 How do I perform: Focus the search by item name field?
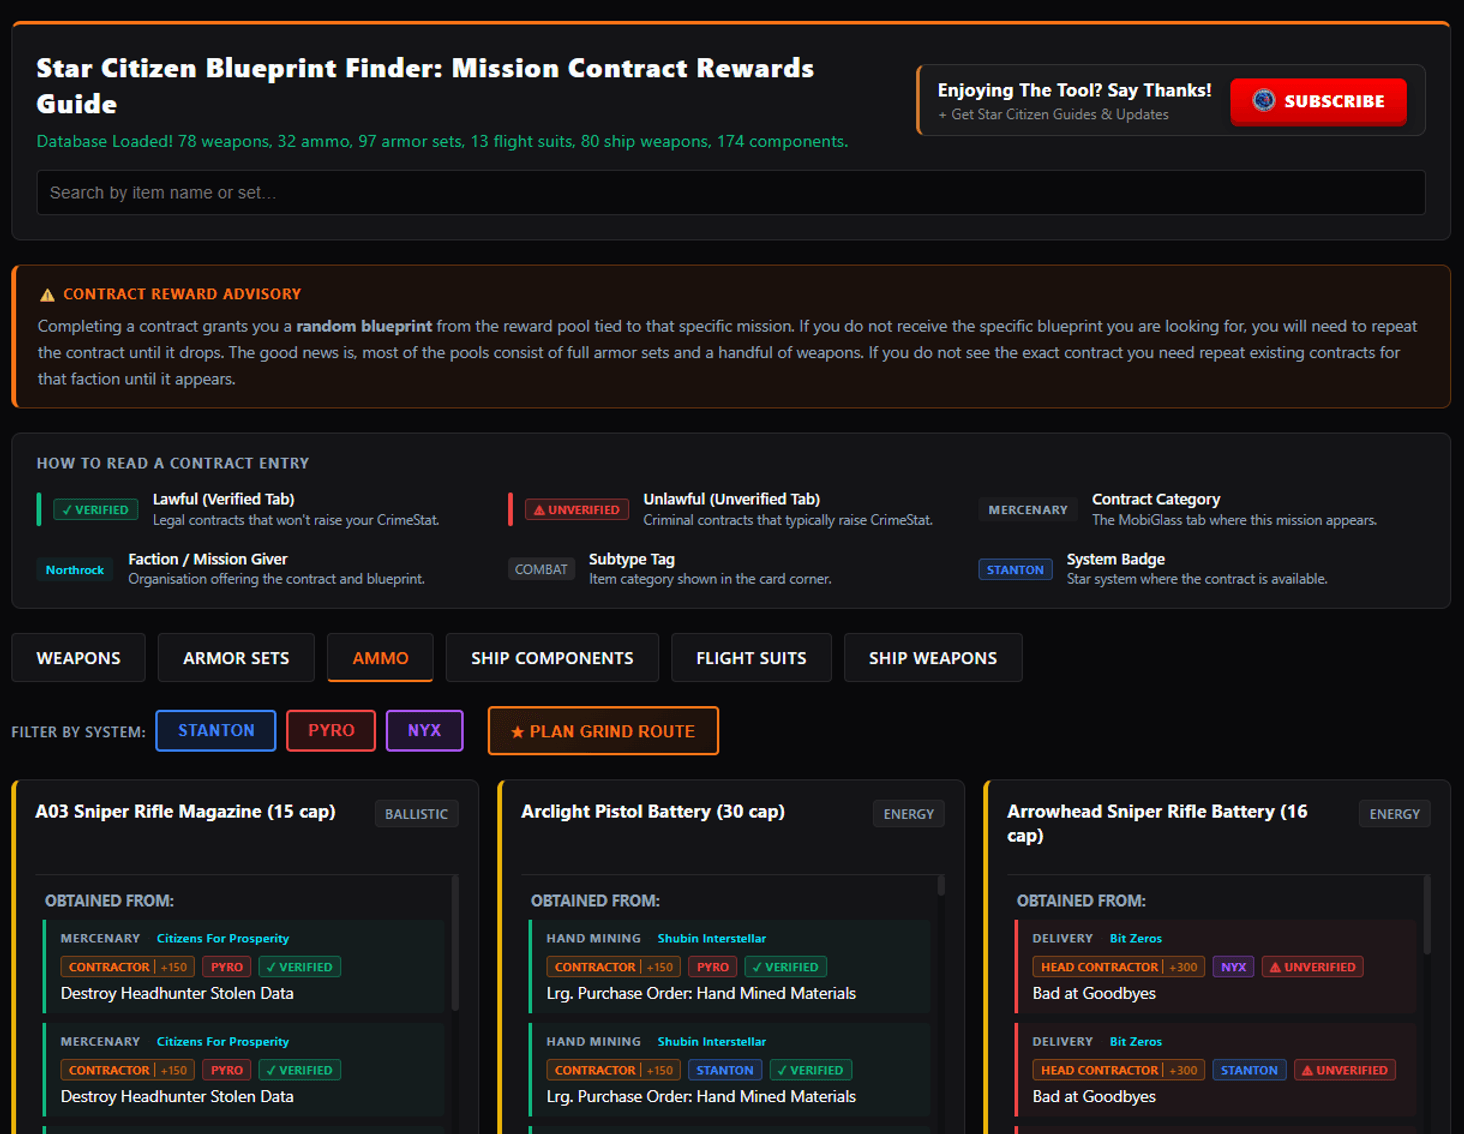point(731,192)
